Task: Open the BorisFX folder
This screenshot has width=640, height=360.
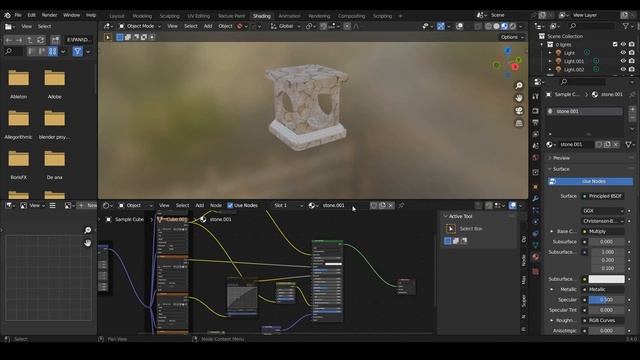Action: pos(18,159)
